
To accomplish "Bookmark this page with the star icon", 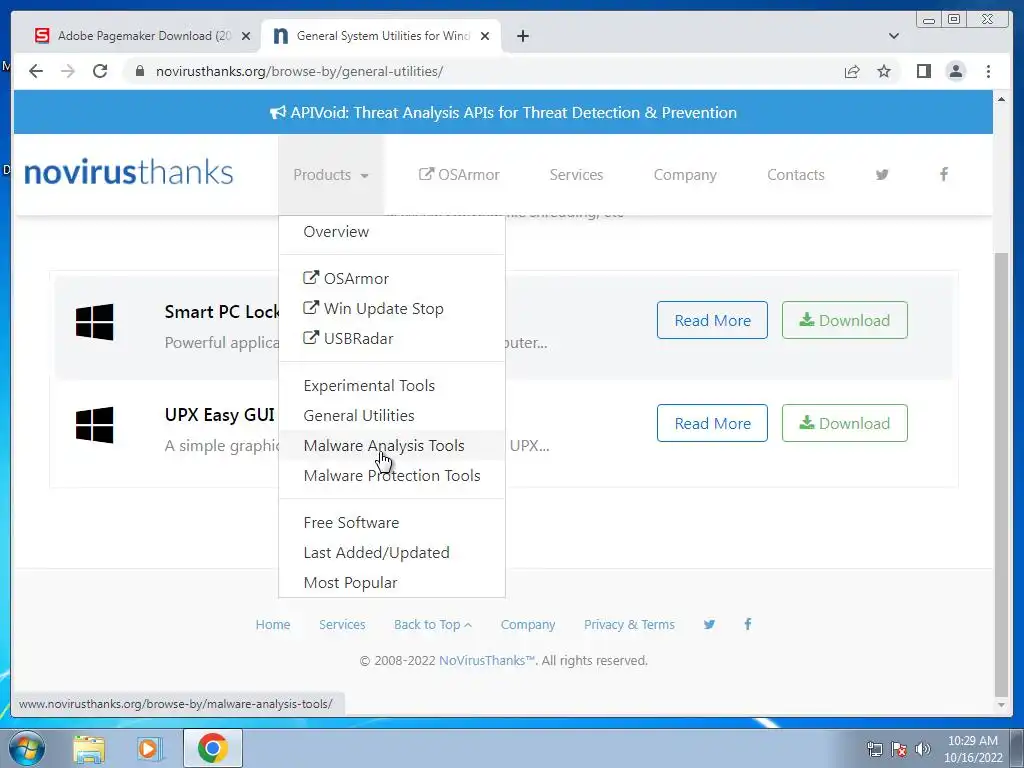I will (884, 71).
